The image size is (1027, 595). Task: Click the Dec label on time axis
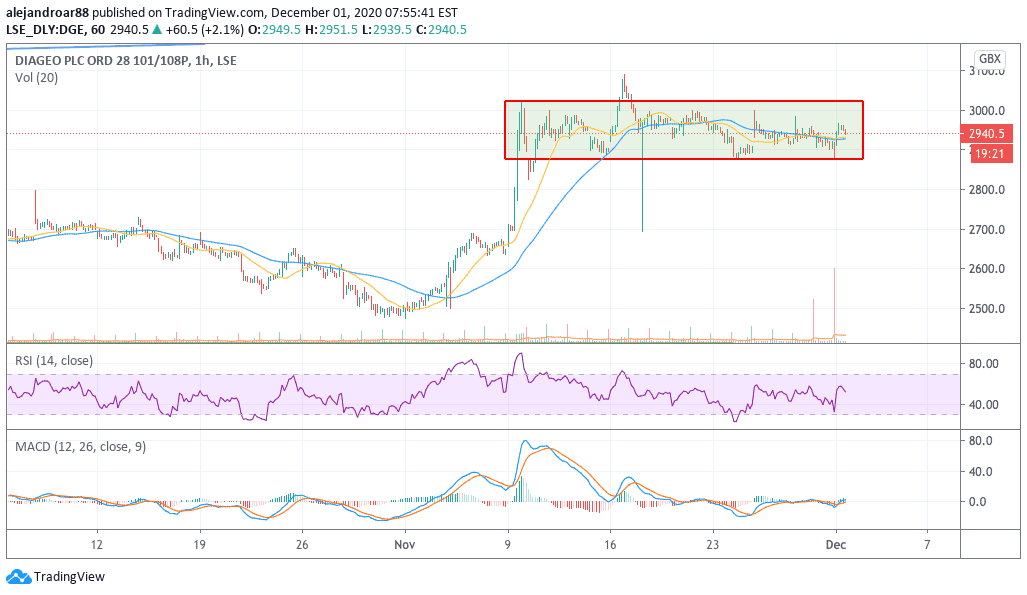coord(836,545)
